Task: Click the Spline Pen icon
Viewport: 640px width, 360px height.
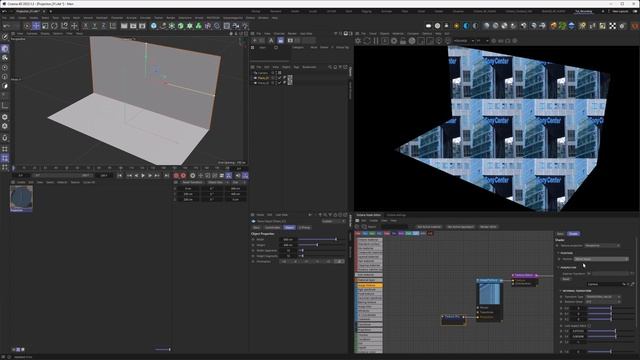Action: [162, 26]
